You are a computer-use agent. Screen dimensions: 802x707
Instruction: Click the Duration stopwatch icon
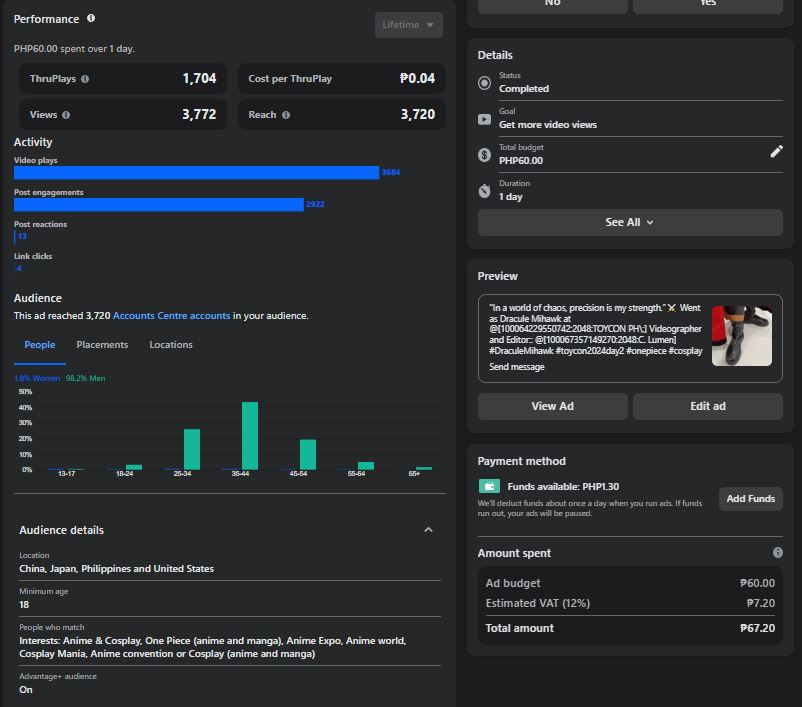click(x=485, y=190)
